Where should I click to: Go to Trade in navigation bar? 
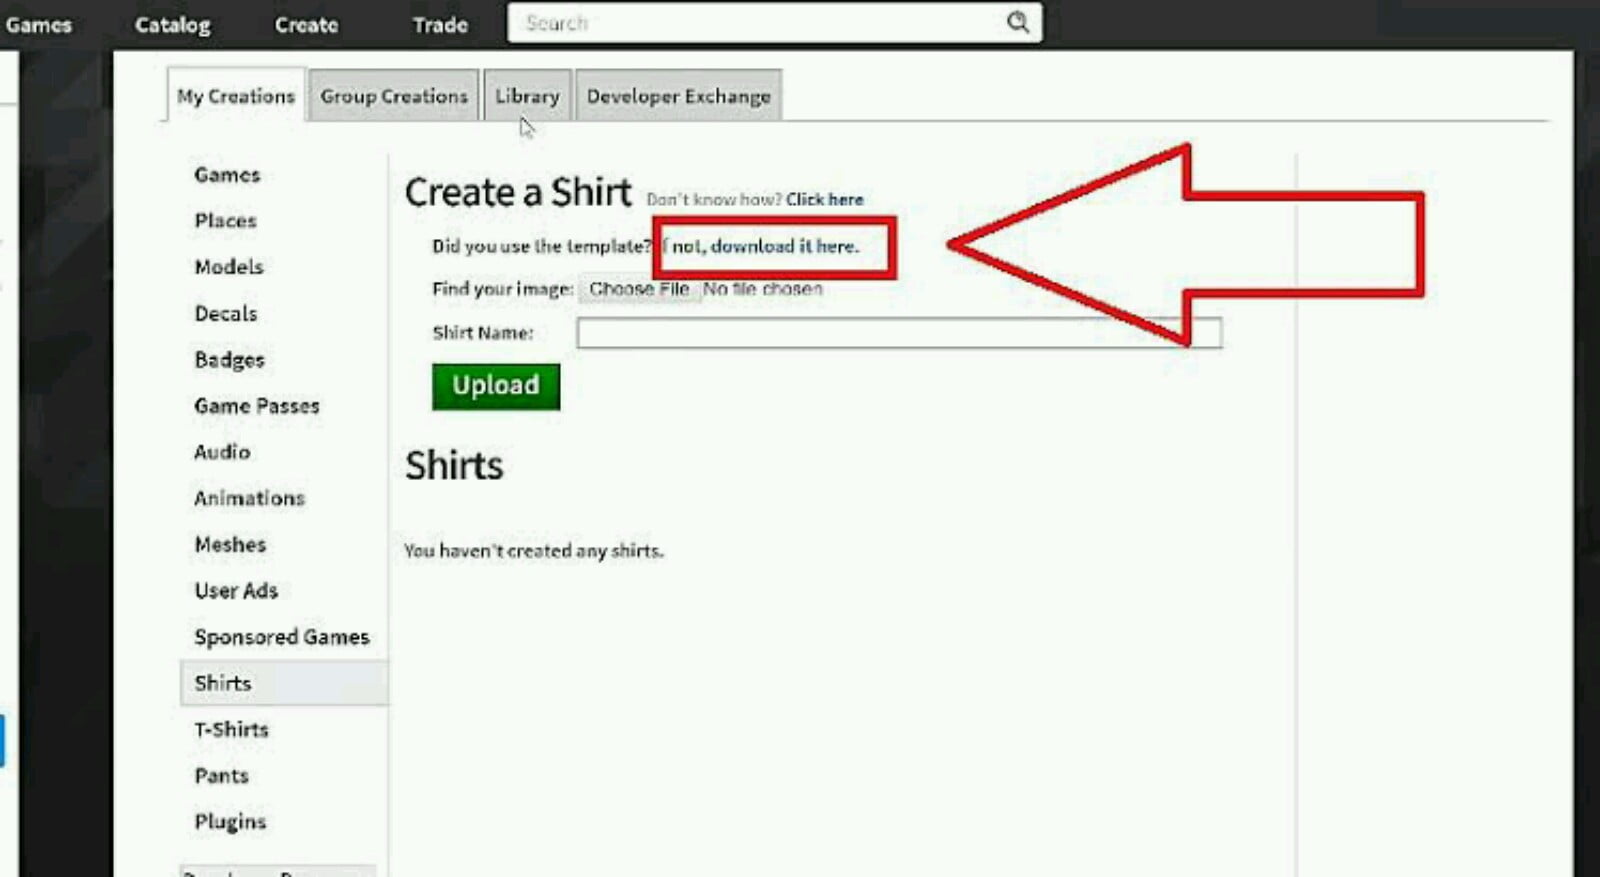(440, 25)
